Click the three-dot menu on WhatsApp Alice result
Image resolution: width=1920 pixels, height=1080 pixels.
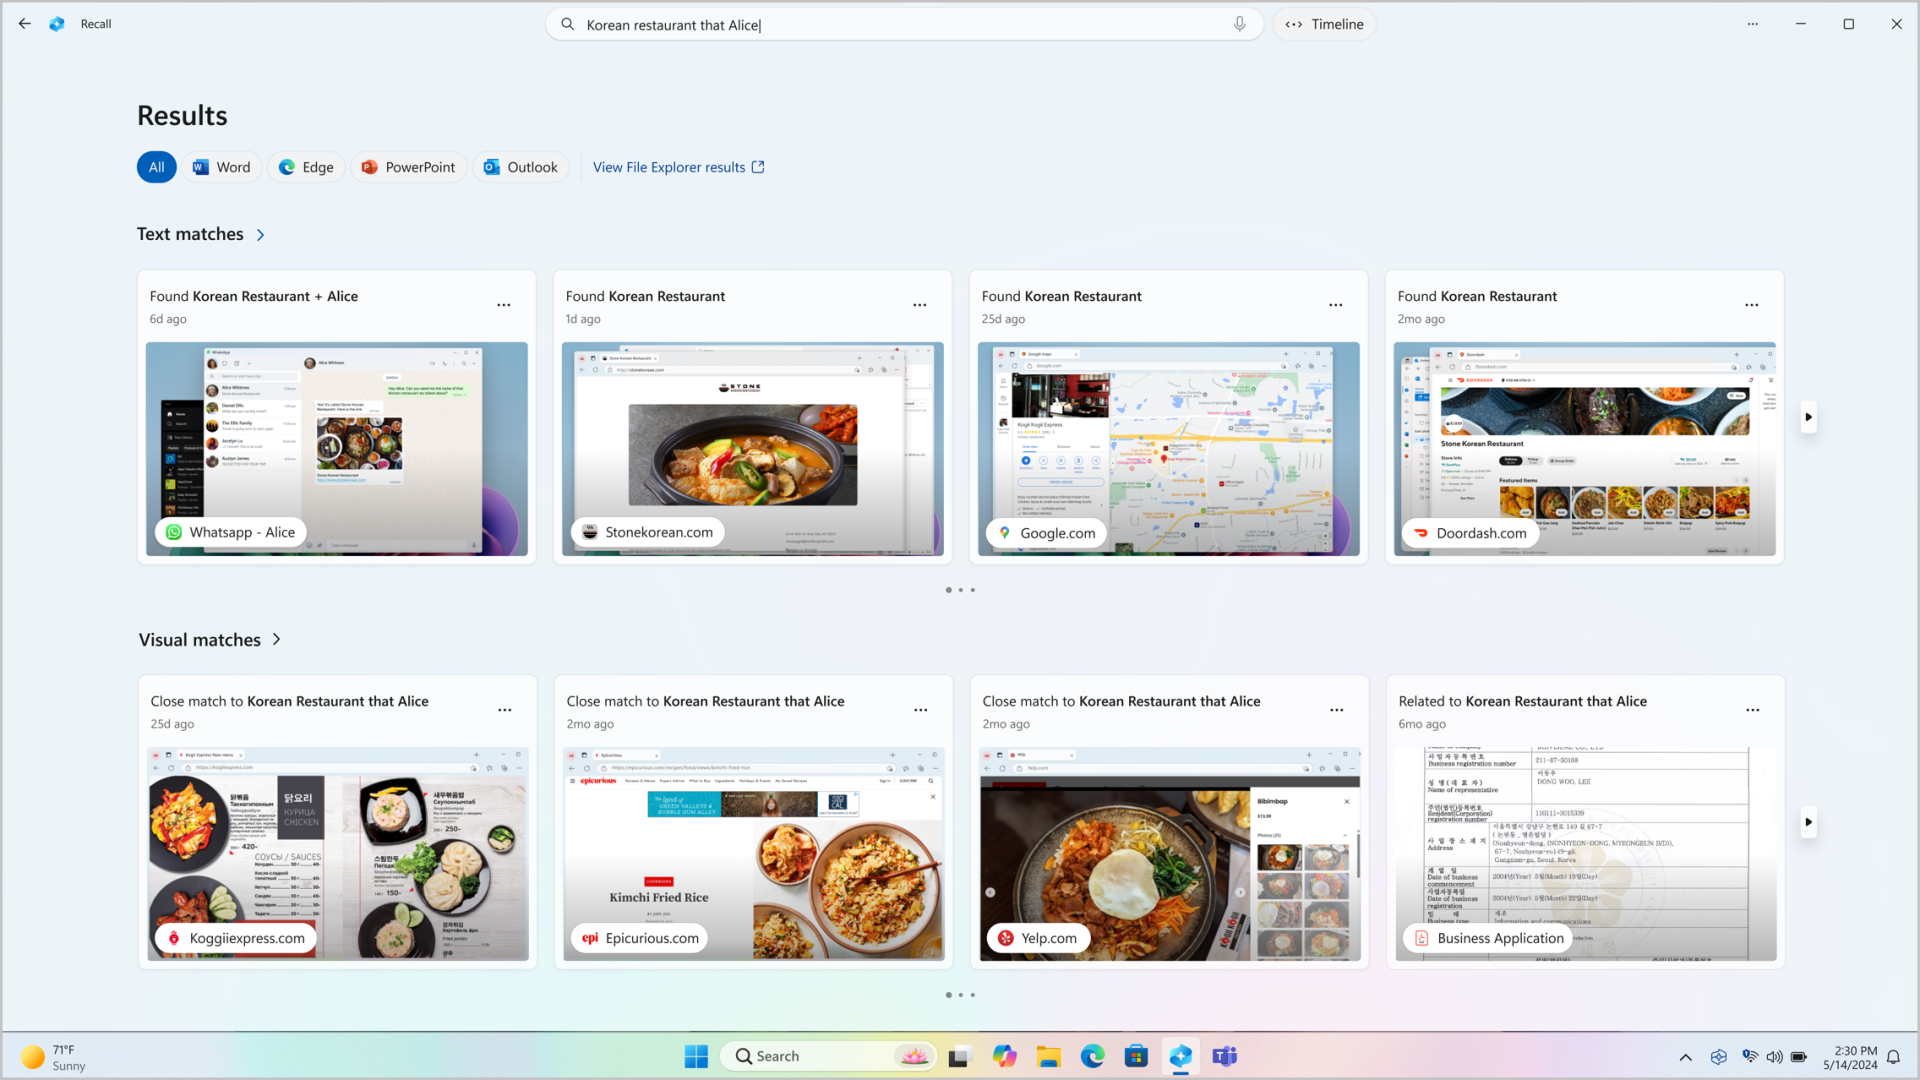504,305
